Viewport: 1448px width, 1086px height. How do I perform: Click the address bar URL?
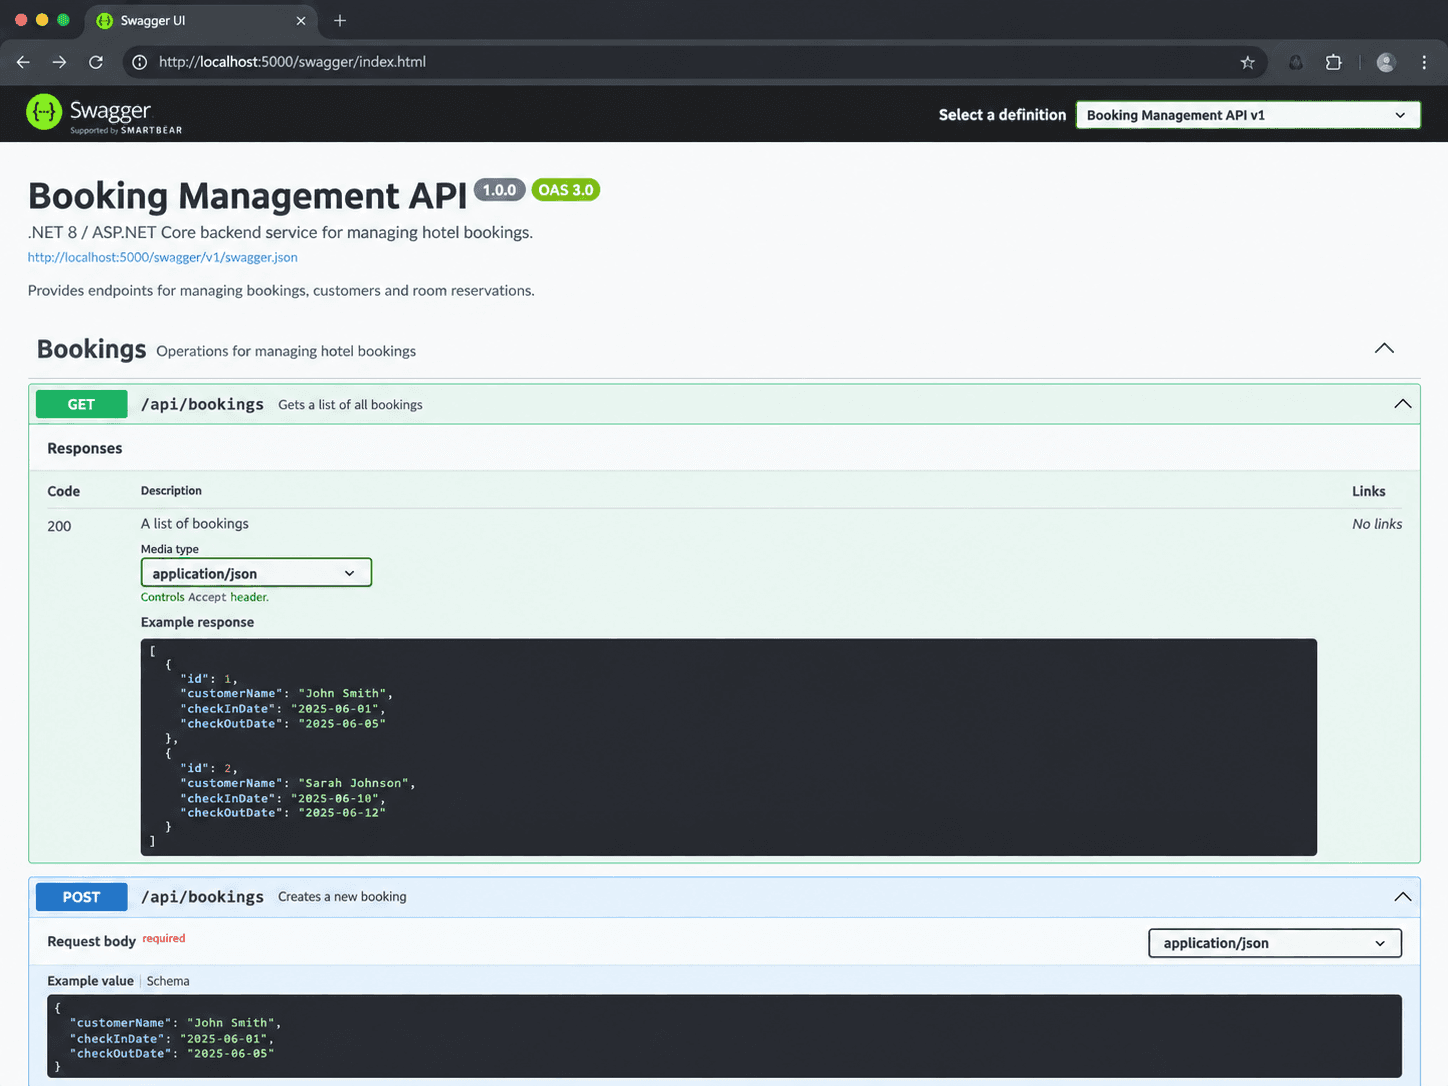(292, 62)
